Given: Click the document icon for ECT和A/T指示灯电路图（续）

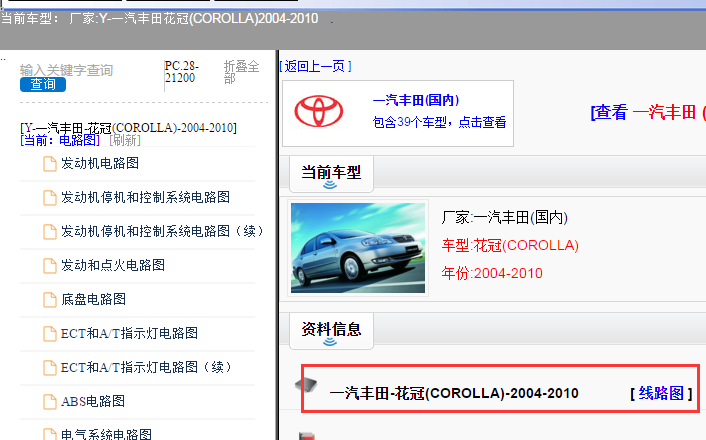Looking at the screenshot, I should [x=50, y=368].
